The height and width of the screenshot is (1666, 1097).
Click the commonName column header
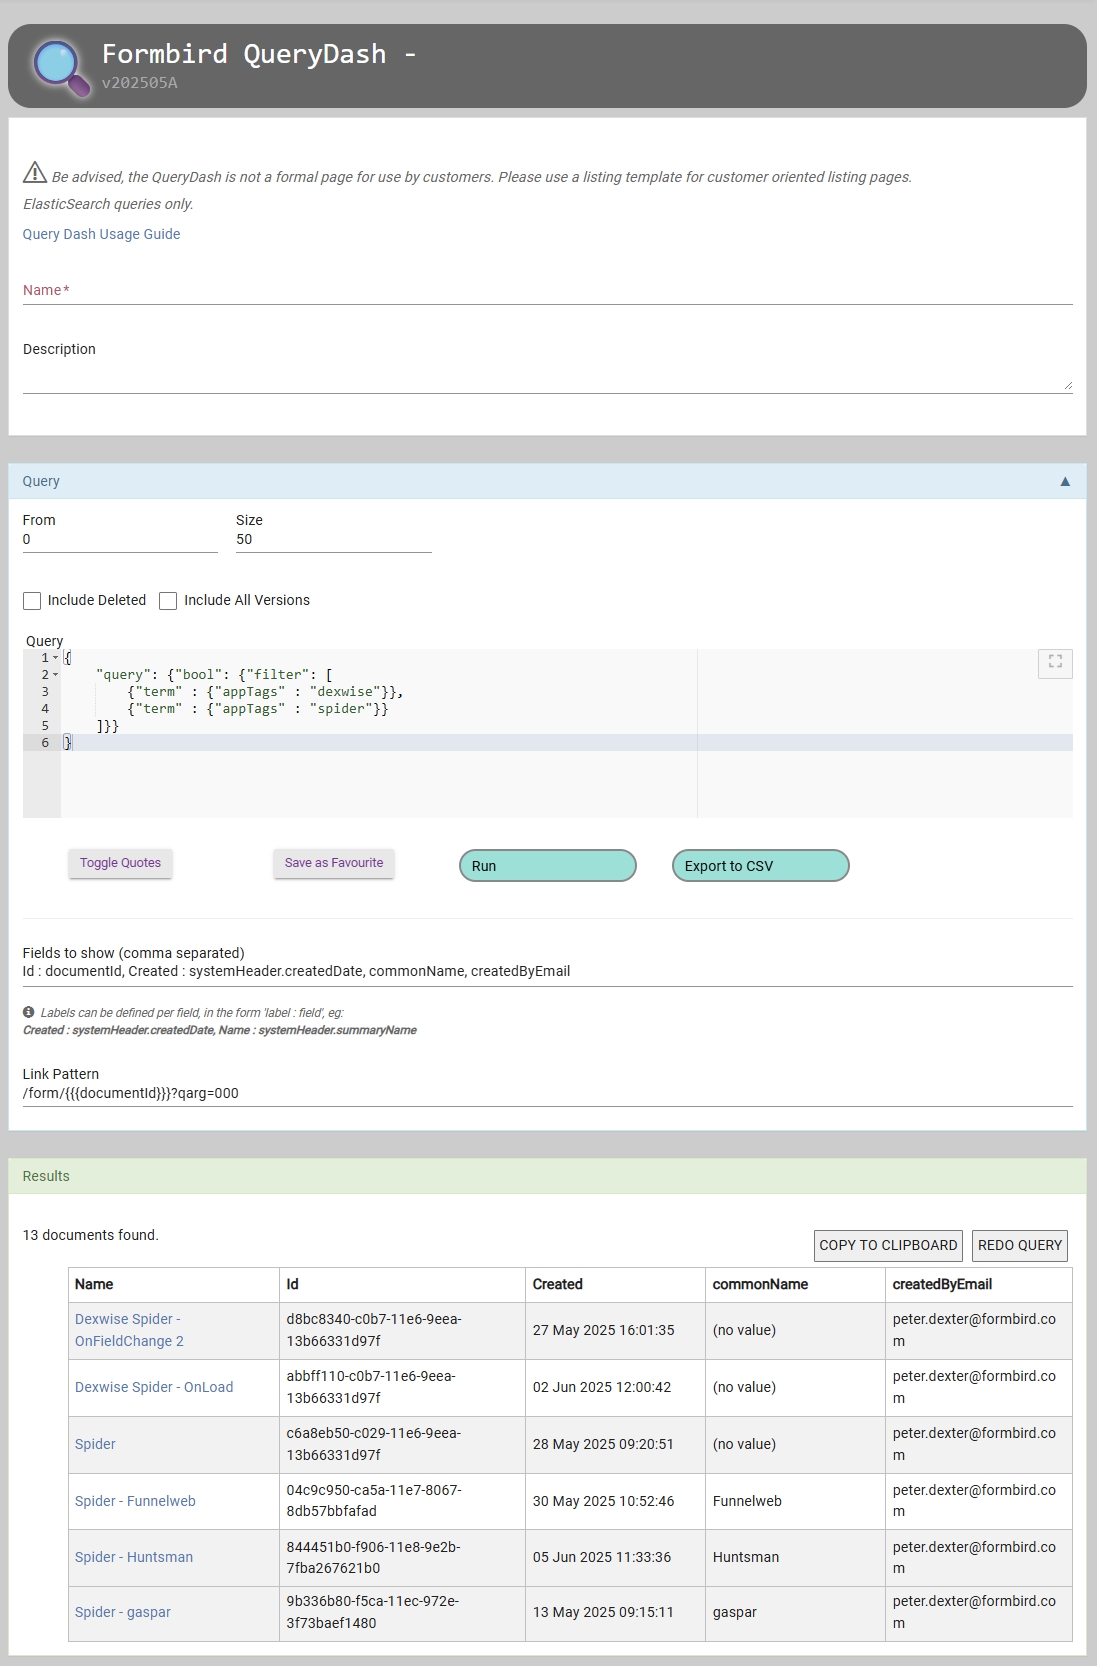(x=795, y=1285)
